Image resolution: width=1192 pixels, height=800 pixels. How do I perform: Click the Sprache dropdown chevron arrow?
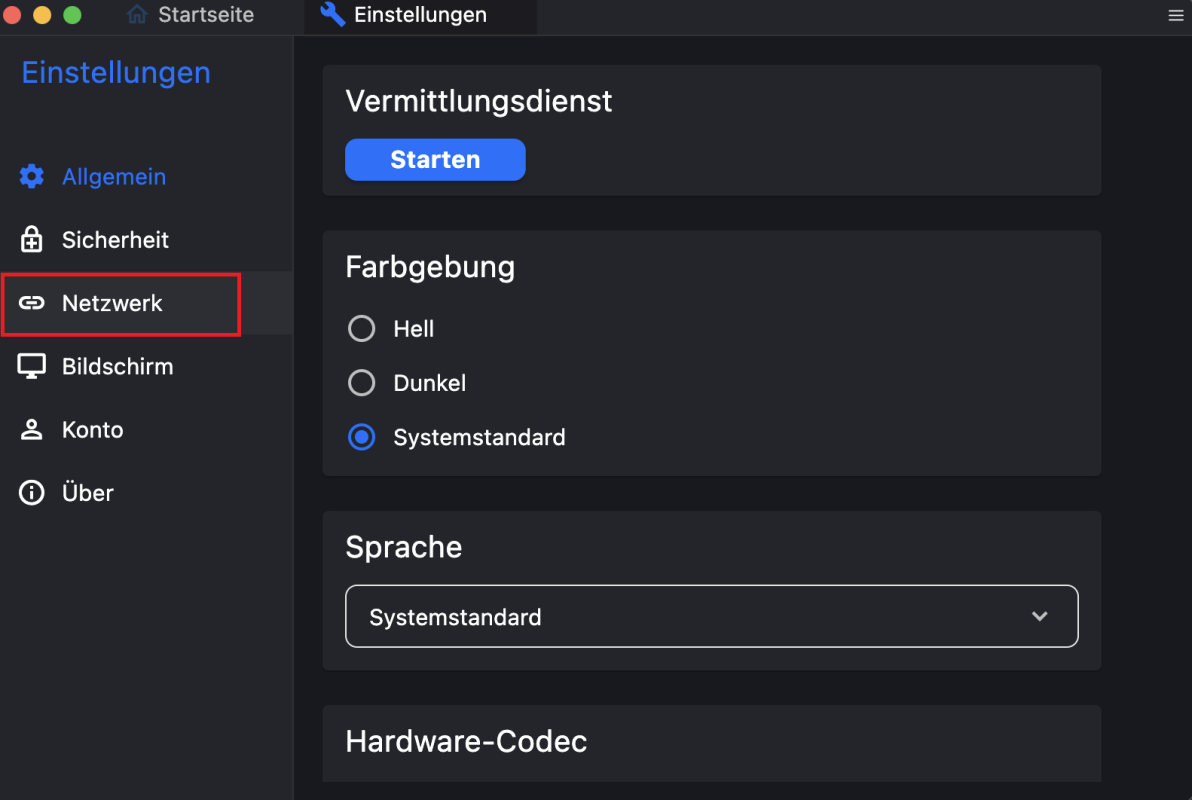pos(1040,617)
